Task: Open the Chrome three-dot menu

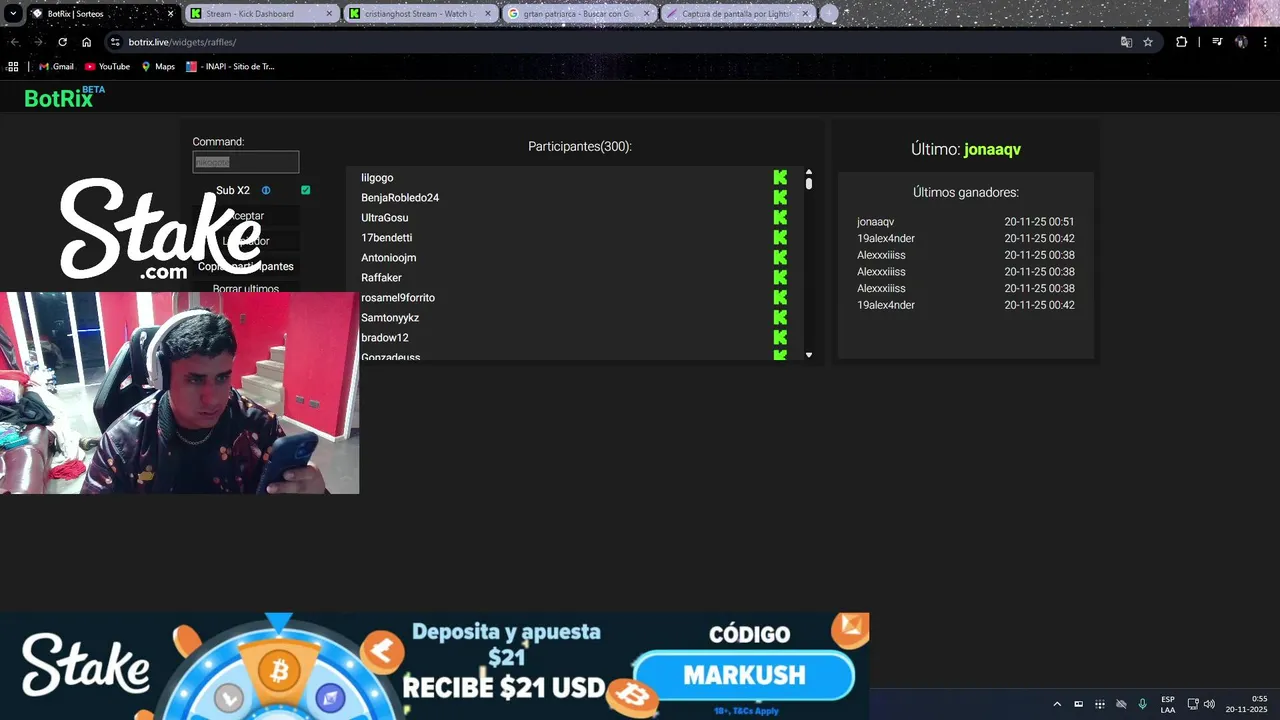Action: [x=1265, y=42]
